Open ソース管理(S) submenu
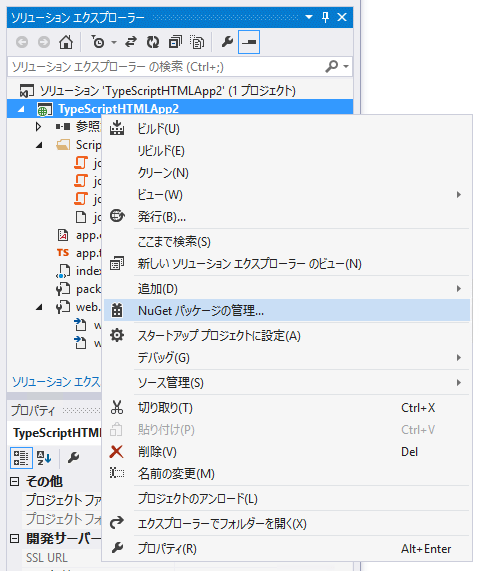The image size is (486, 571). coord(287,383)
